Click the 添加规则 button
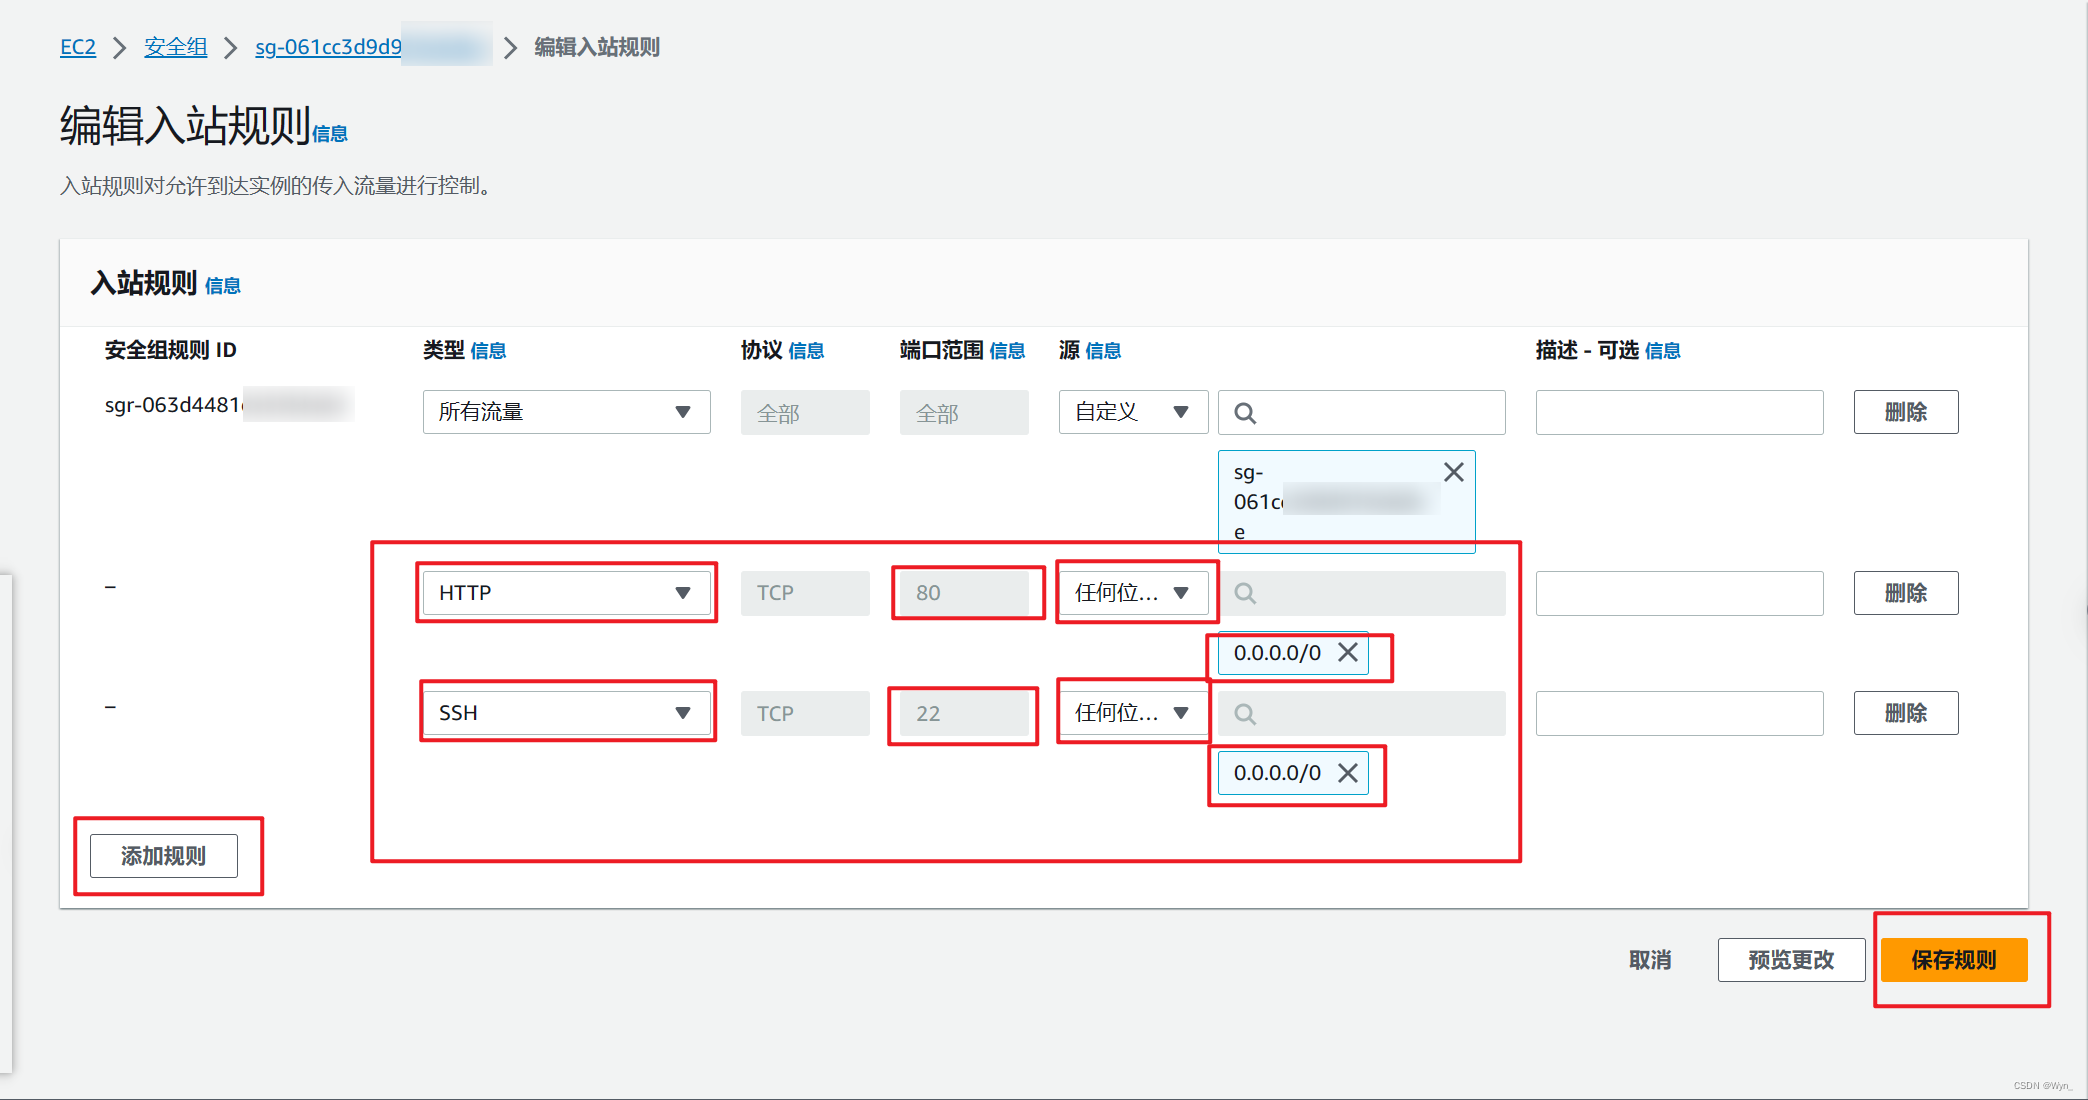This screenshot has width=2088, height=1100. tap(164, 856)
